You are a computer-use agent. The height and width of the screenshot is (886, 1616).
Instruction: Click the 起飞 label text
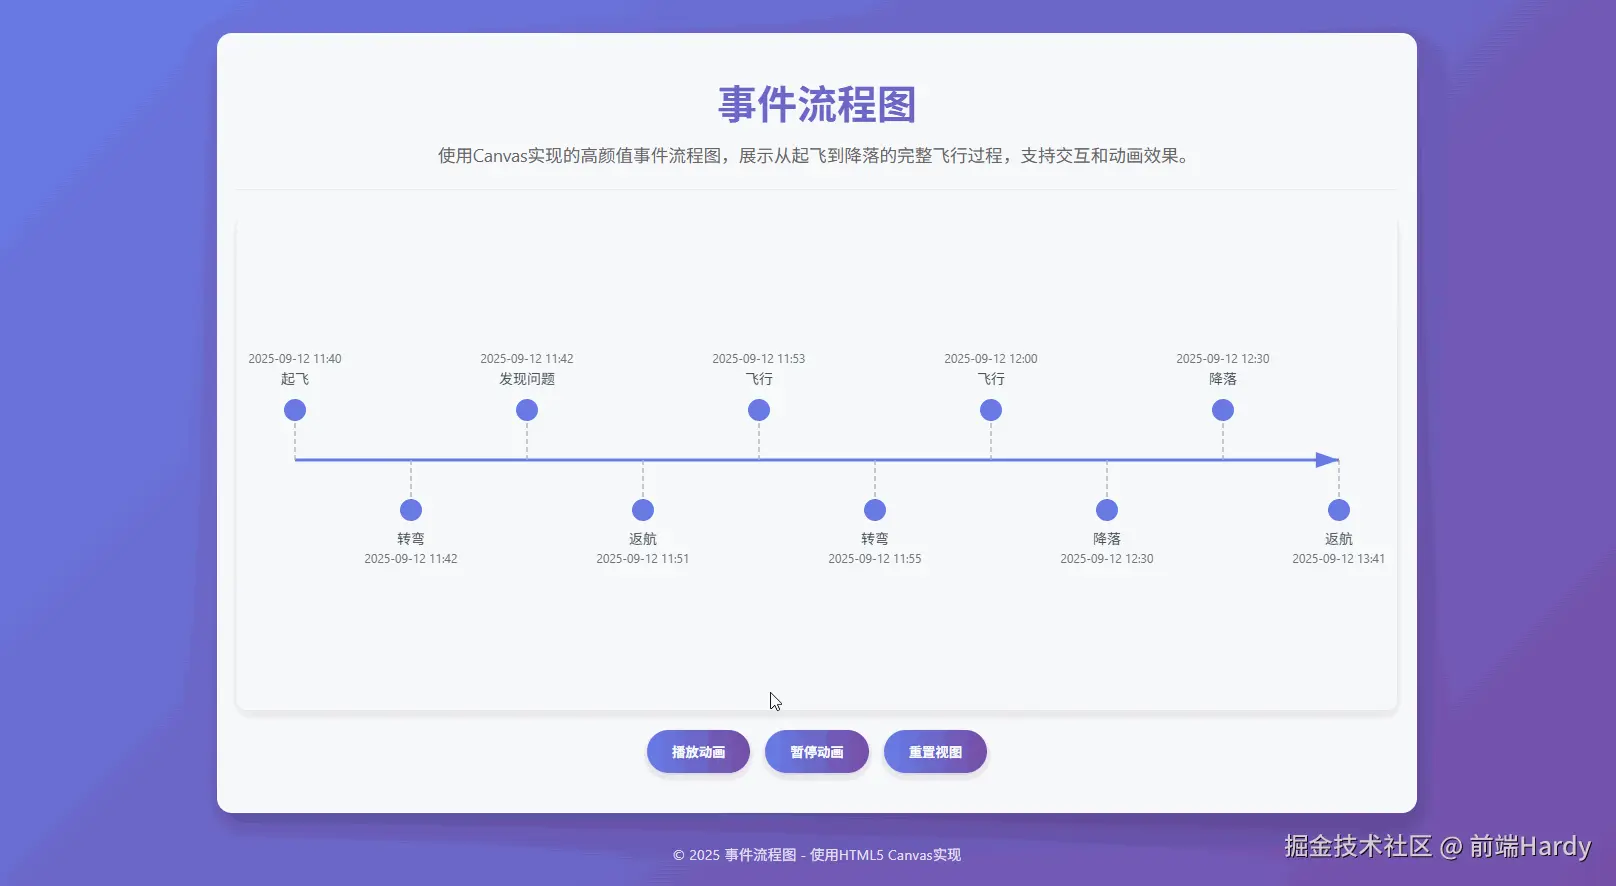(295, 379)
